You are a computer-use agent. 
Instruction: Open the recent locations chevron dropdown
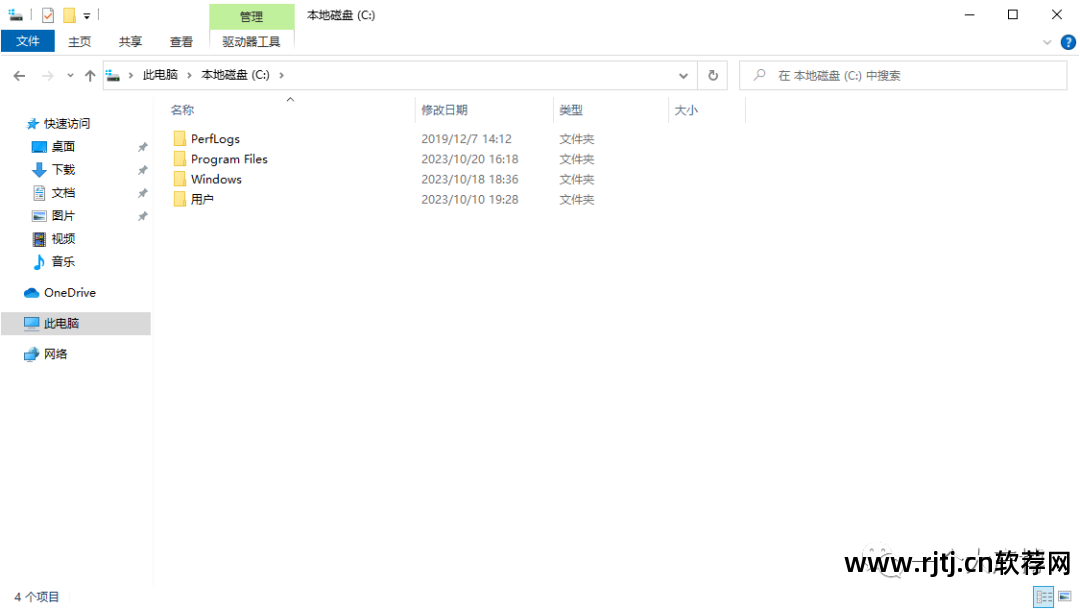pos(69,75)
